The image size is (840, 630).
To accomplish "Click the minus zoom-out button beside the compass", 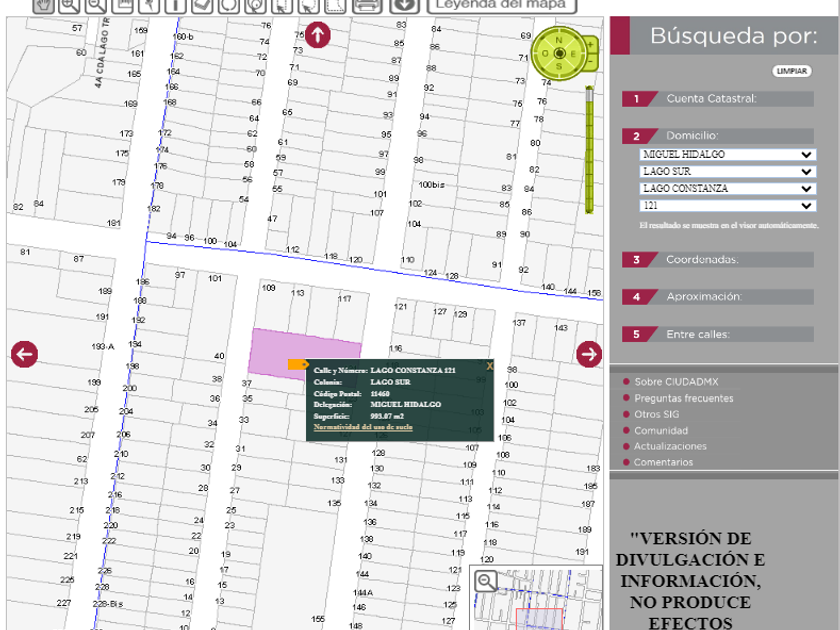I will 590,62.
